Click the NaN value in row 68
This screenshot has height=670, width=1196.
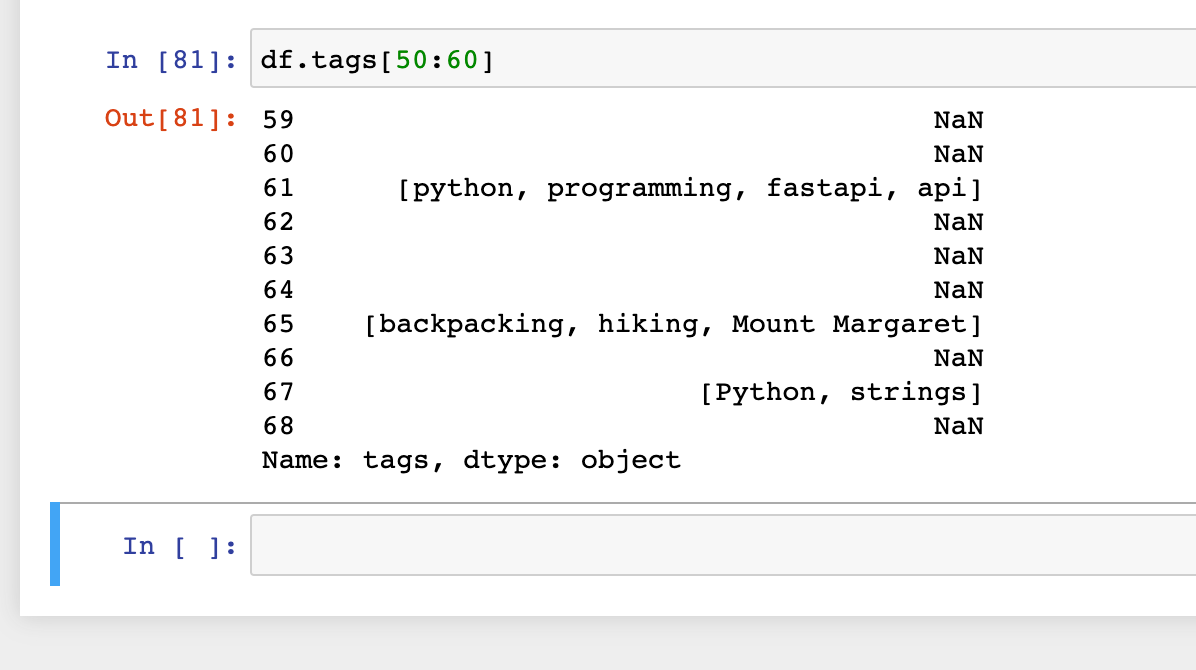point(958,426)
